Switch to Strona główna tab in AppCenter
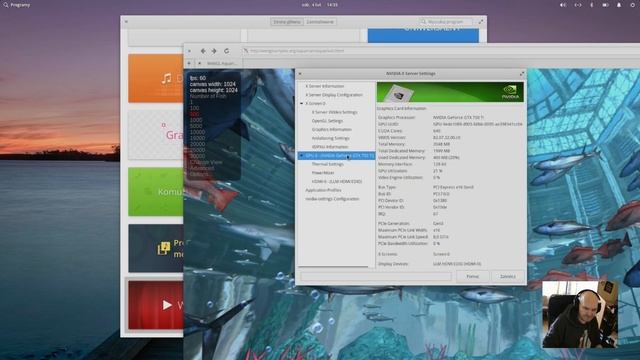This screenshot has width=640, height=360. (x=287, y=22)
